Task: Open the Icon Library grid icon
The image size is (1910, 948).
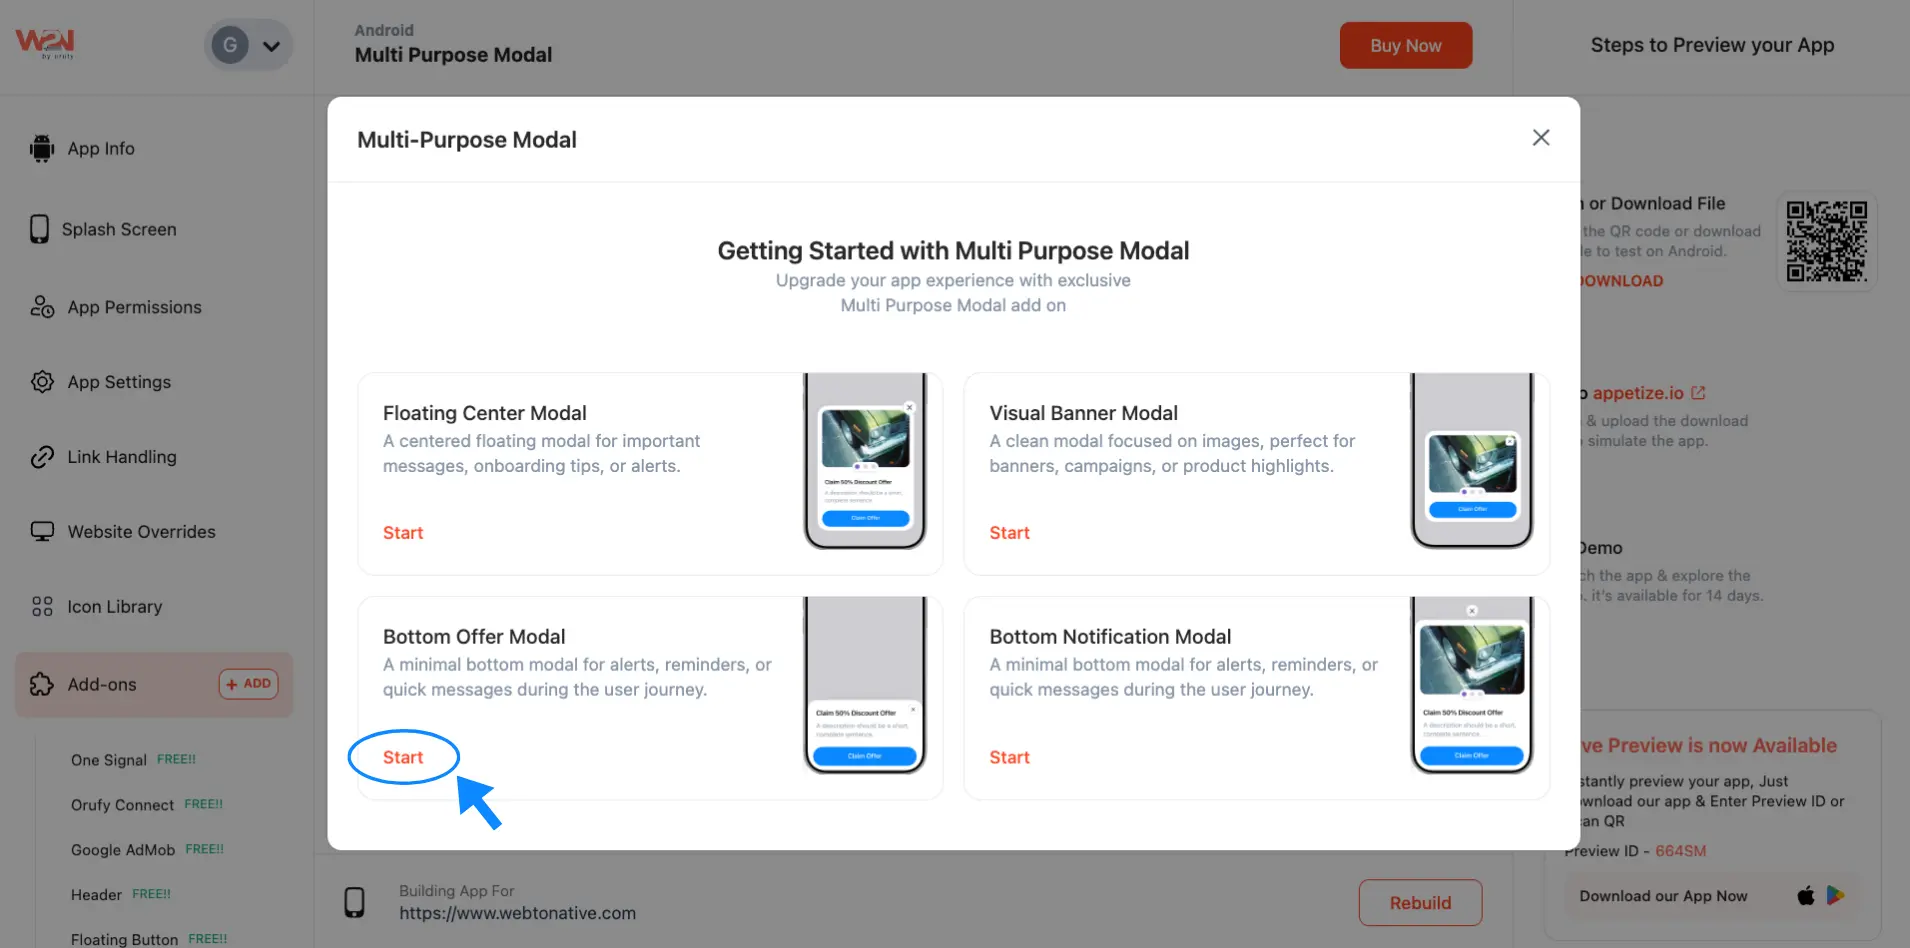Action: 42,607
